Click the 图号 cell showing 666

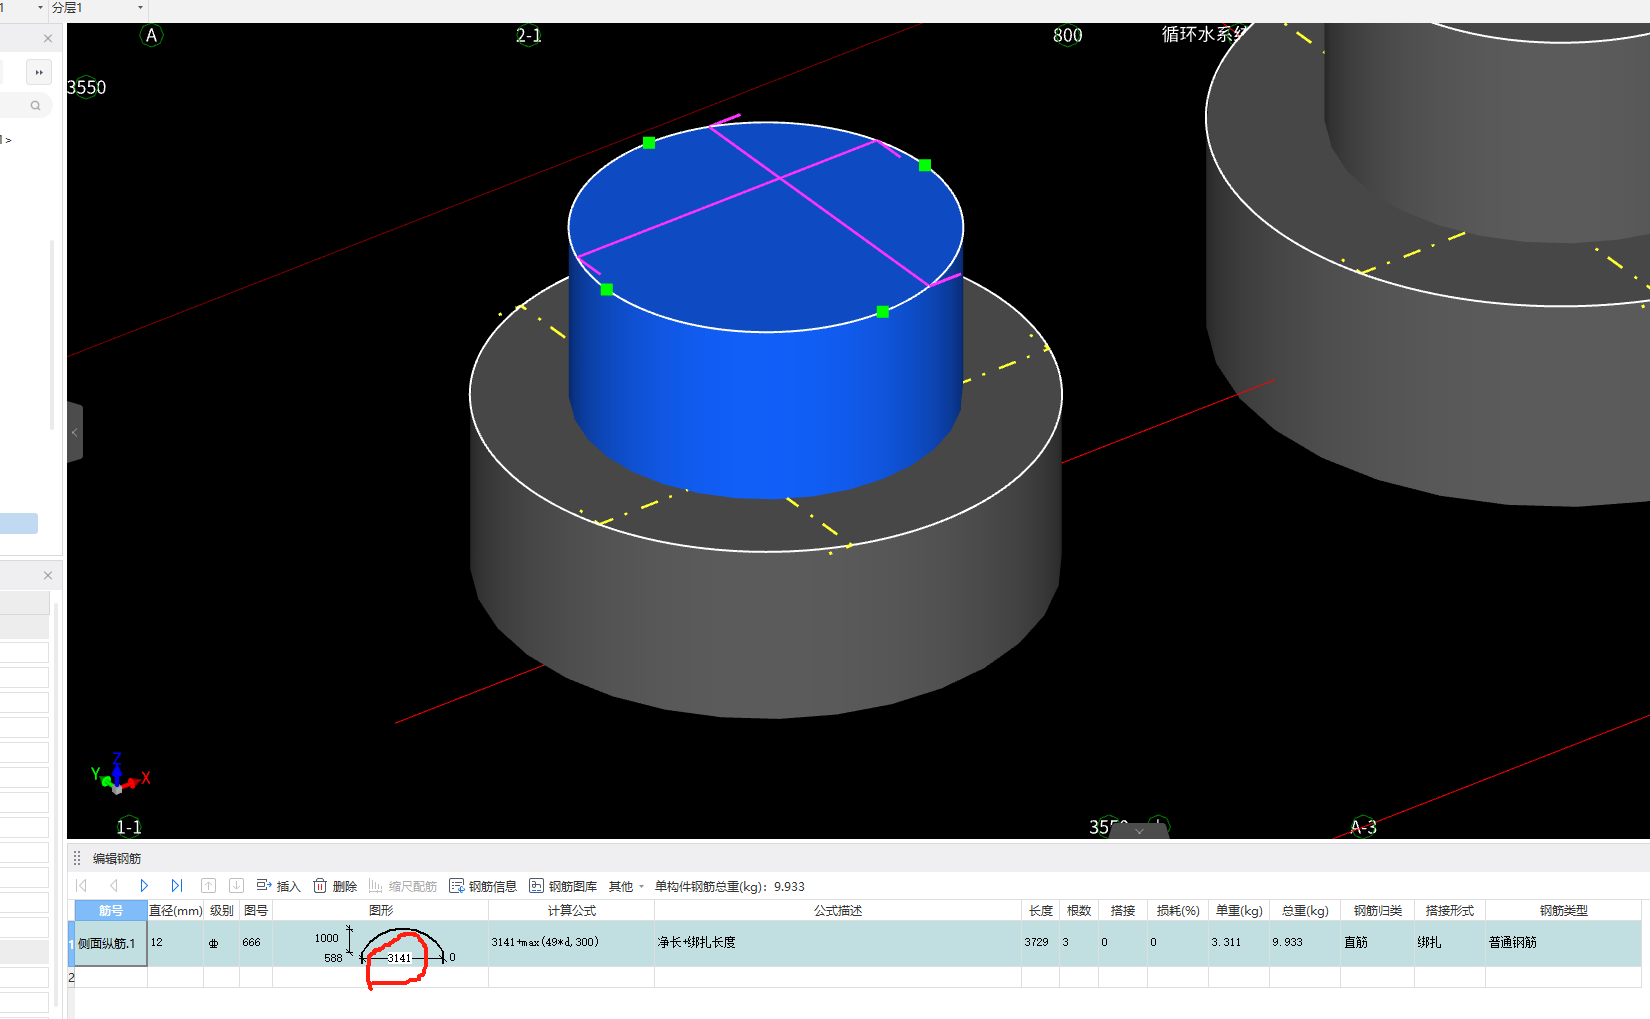[x=256, y=943]
